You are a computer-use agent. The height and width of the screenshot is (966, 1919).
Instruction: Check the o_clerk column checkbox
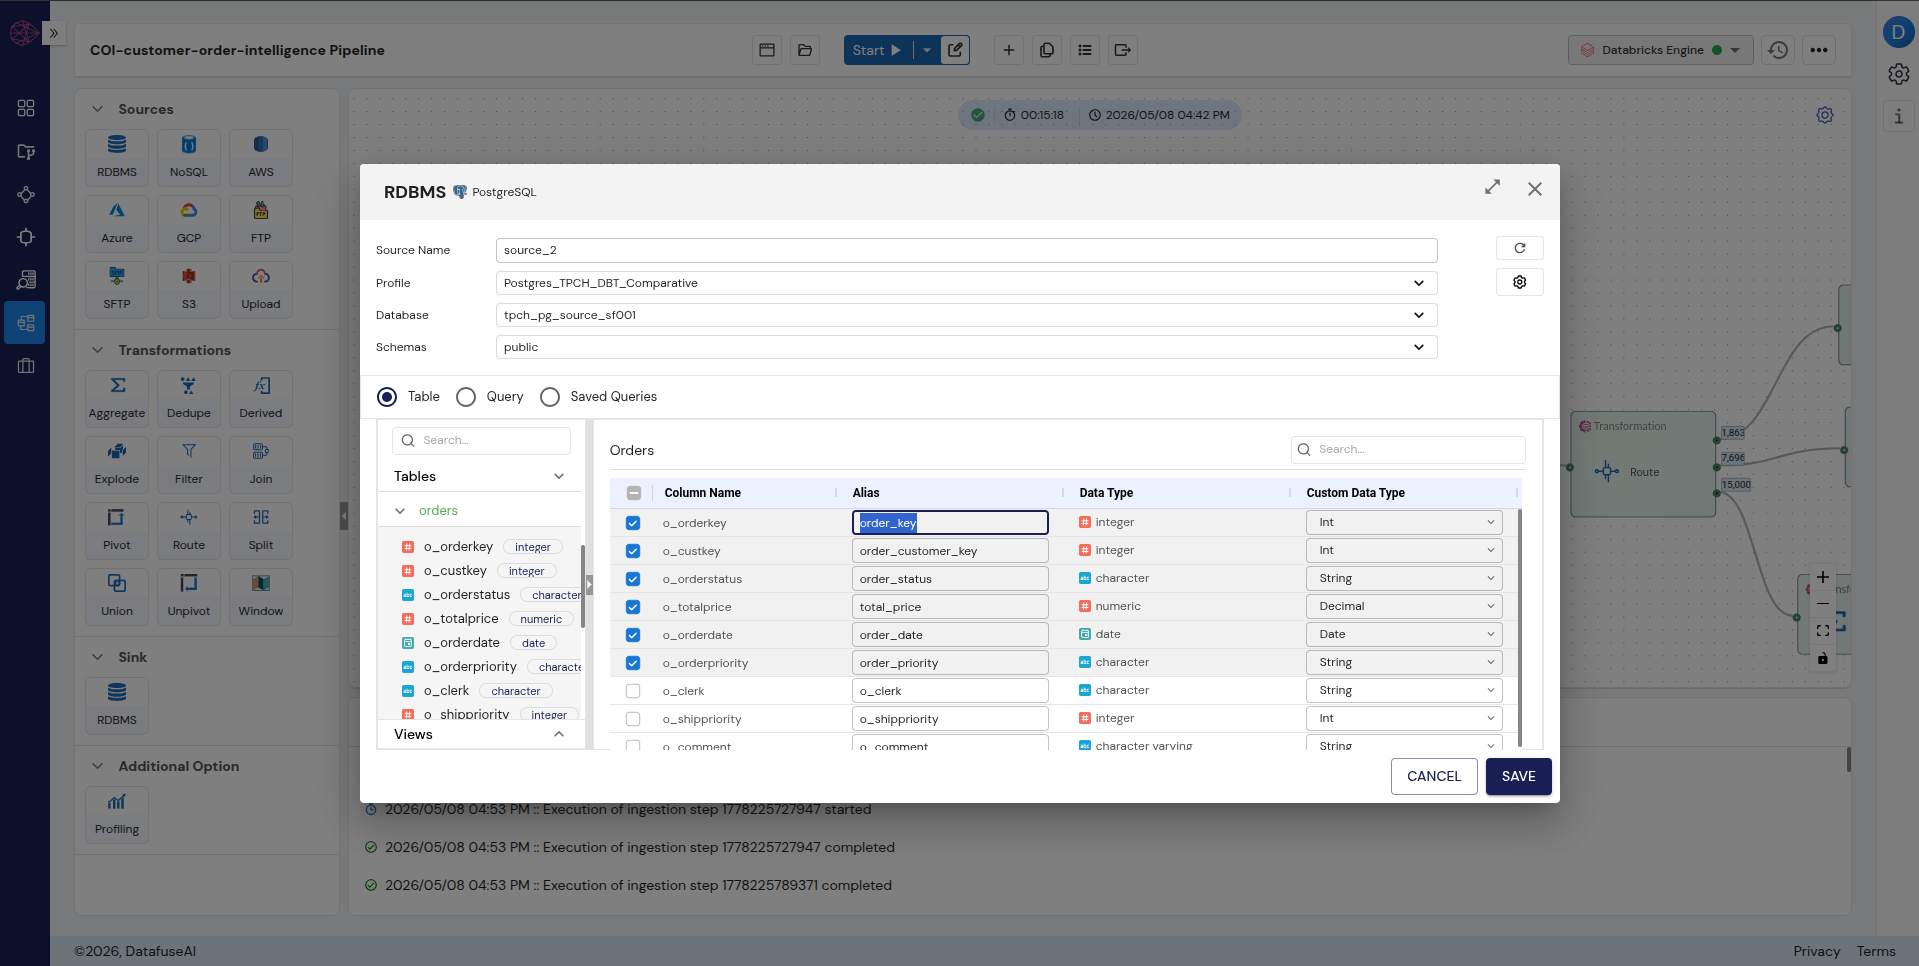[633, 691]
